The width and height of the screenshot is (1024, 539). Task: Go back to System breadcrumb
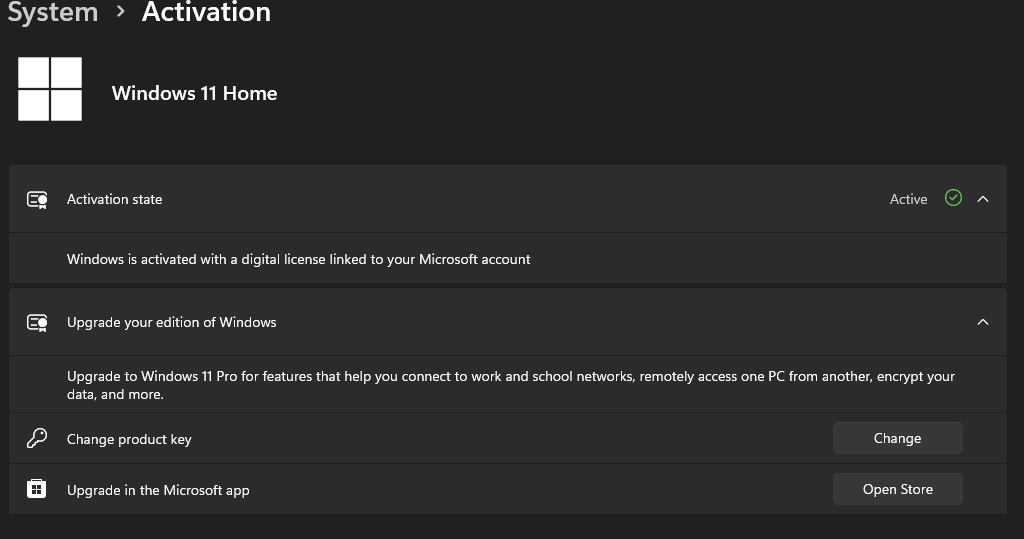(x=52, y=13)
